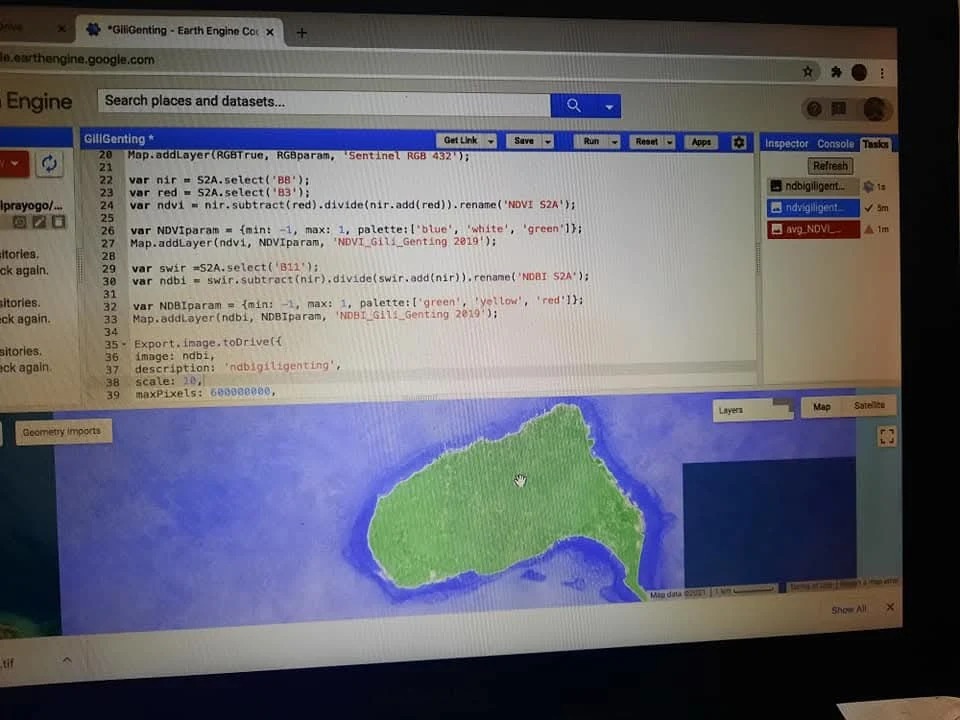Screen dimensions: 960x720
Task: Open the .tif download options chevron
Action: pyautogui.click(x=67, y=660)
